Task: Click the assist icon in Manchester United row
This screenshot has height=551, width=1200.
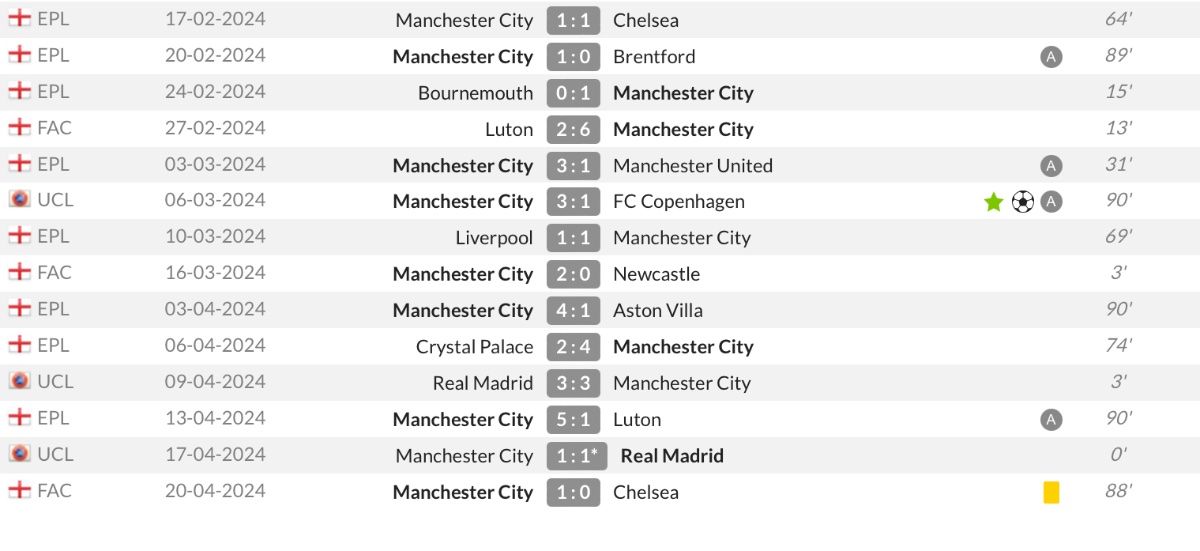Action: pyautogui.click(x=1051, y=166)
